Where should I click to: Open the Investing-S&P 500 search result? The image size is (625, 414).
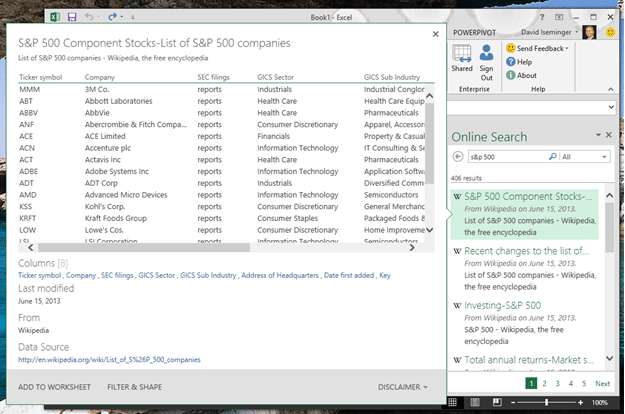pos(525,323)
